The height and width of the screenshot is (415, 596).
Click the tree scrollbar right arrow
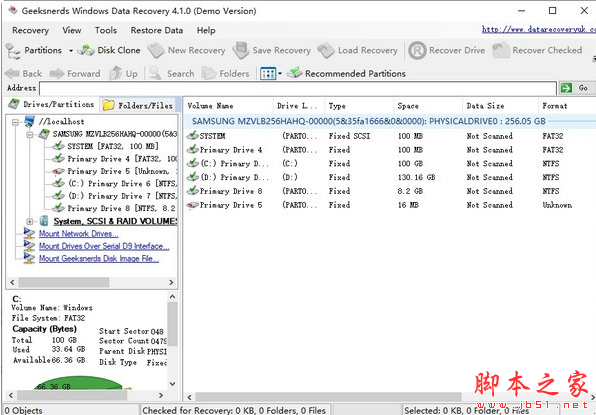171,282
